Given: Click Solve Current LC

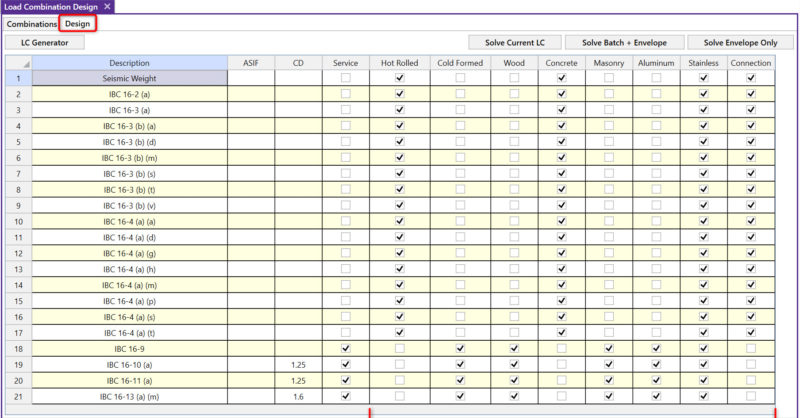Looking at the screenshot, I should click(515, 43).
